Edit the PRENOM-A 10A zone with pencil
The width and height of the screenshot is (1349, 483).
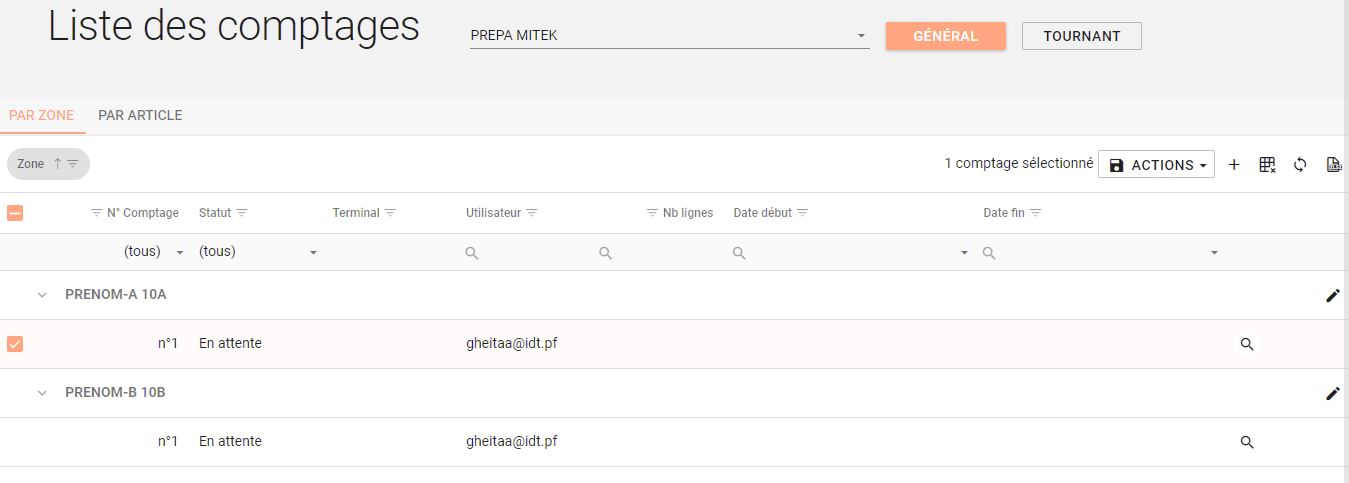pyautogui.click(x=1332, y=295)
